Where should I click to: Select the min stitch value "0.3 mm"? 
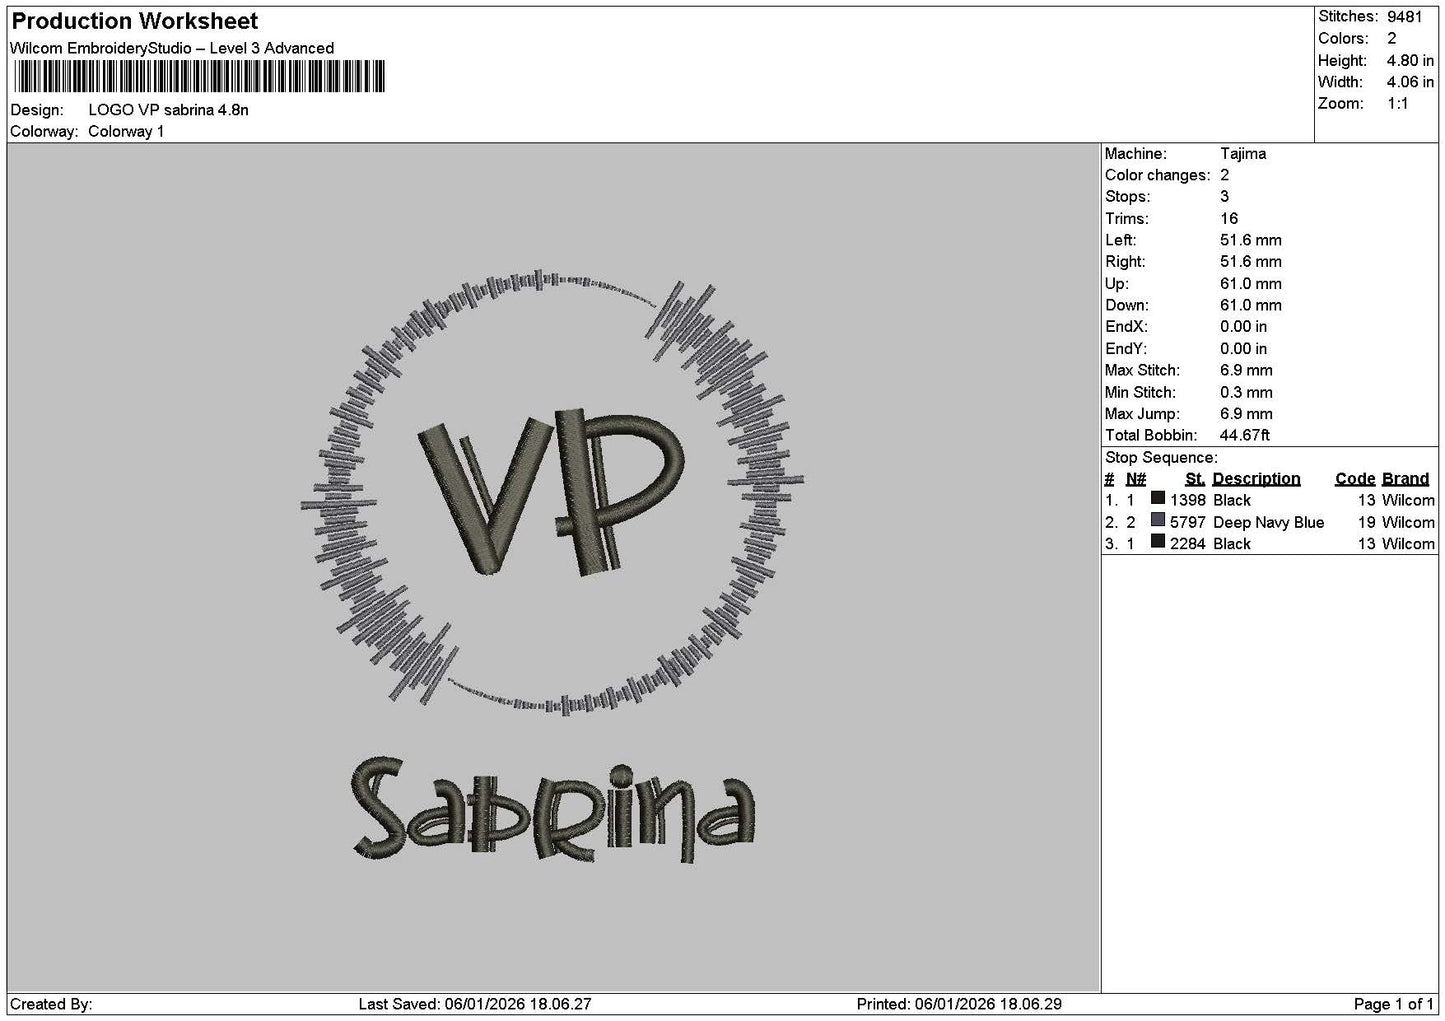1246,393
